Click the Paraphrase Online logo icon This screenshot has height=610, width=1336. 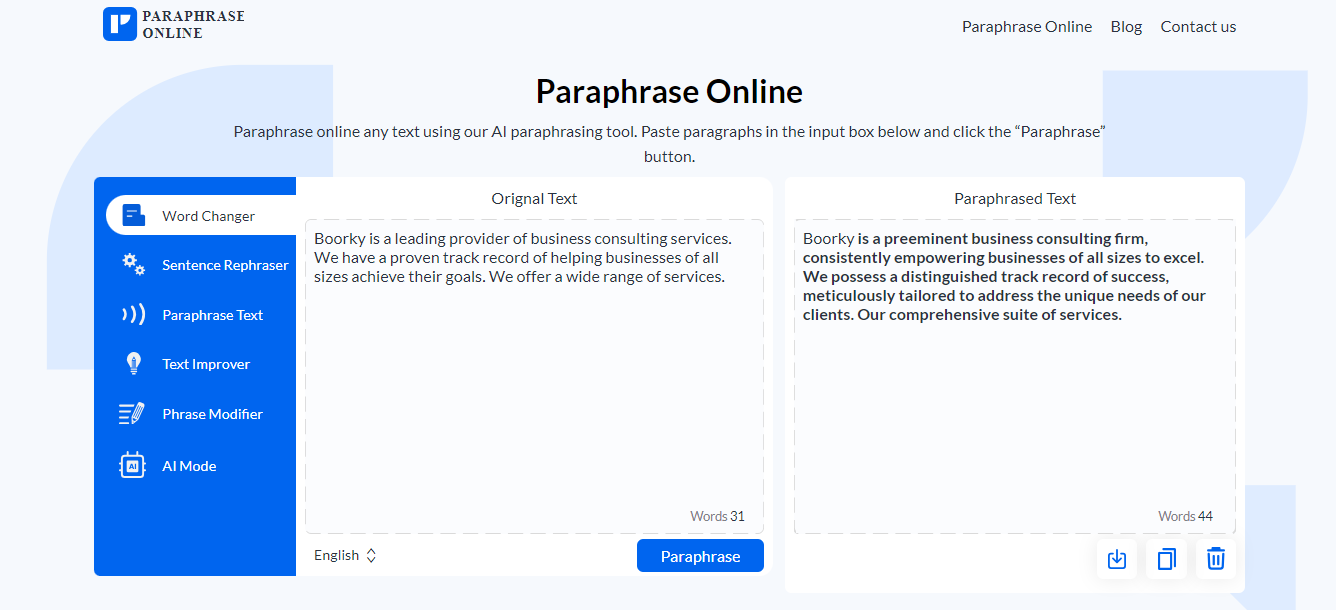coord(120,24)
